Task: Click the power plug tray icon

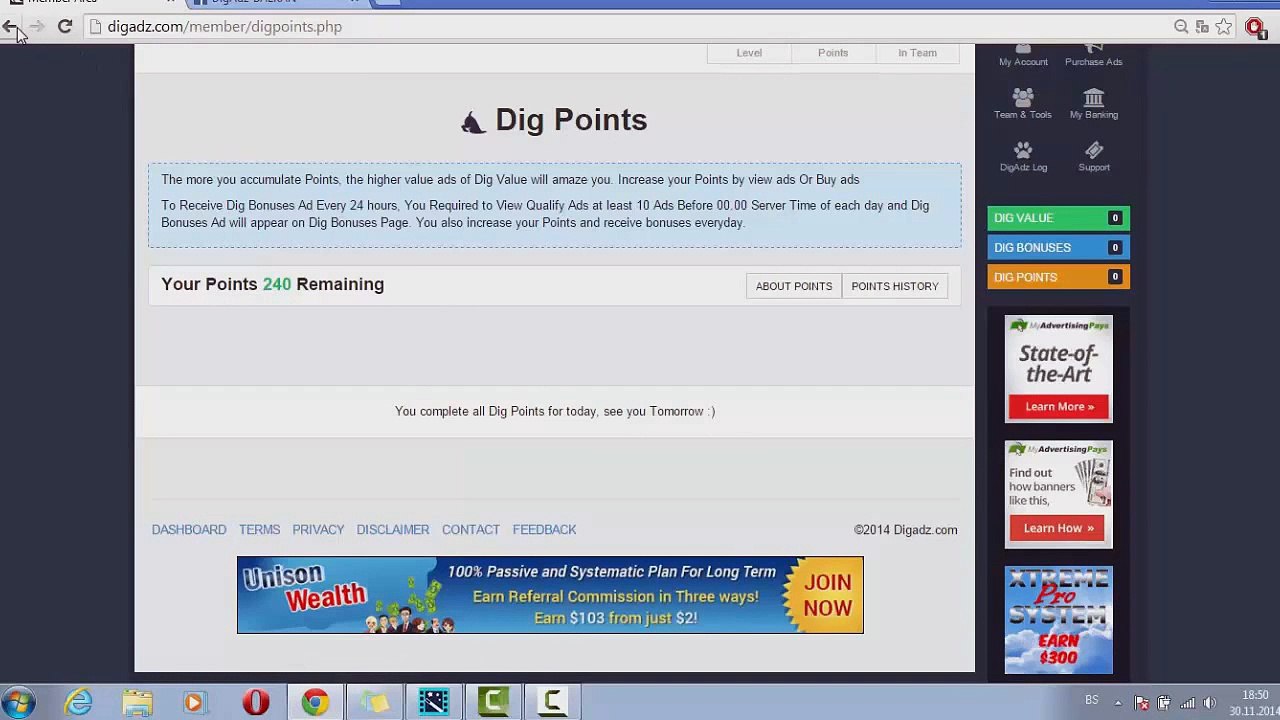Action: pyautogui.click(x=1164, y=702)
